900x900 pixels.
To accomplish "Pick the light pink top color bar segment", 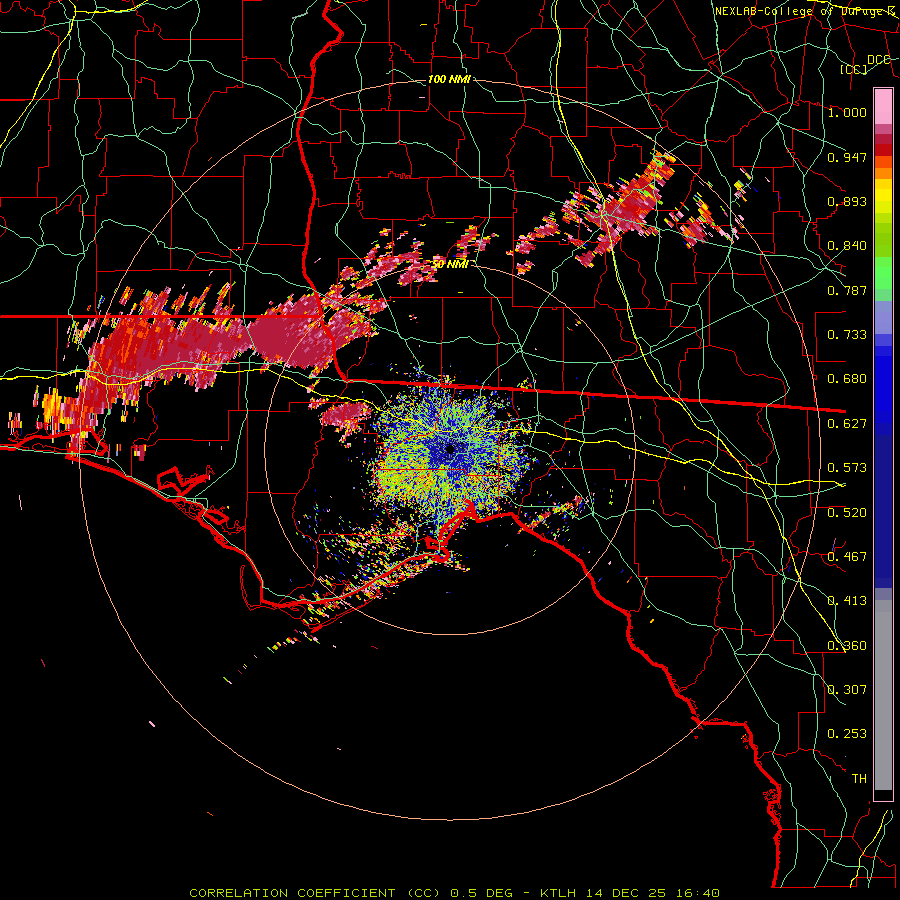I will 883,106.
